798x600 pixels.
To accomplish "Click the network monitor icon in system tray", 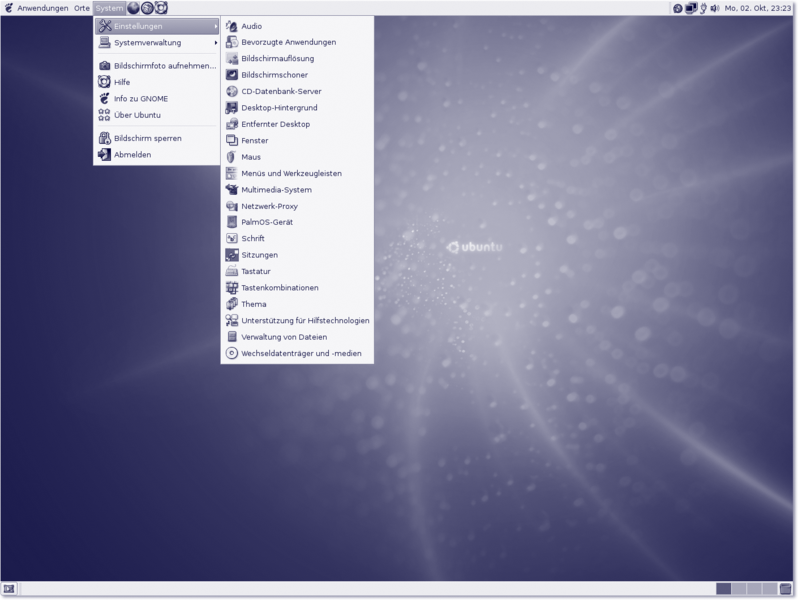I will click(x=691, y=8).
